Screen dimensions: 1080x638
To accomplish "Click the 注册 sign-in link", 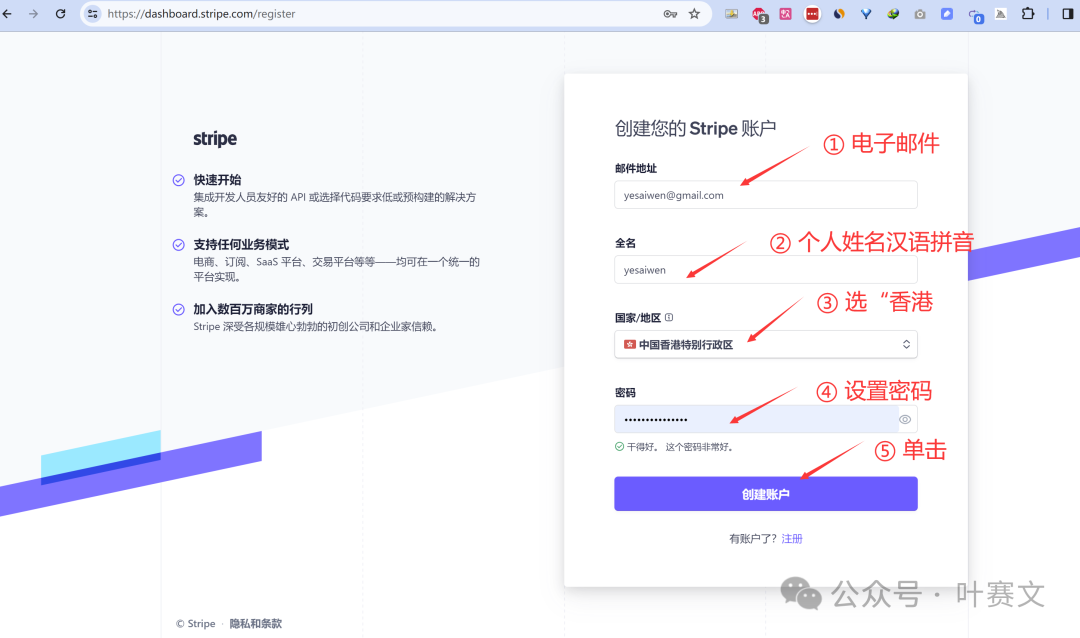I will (x=792, y=539).
